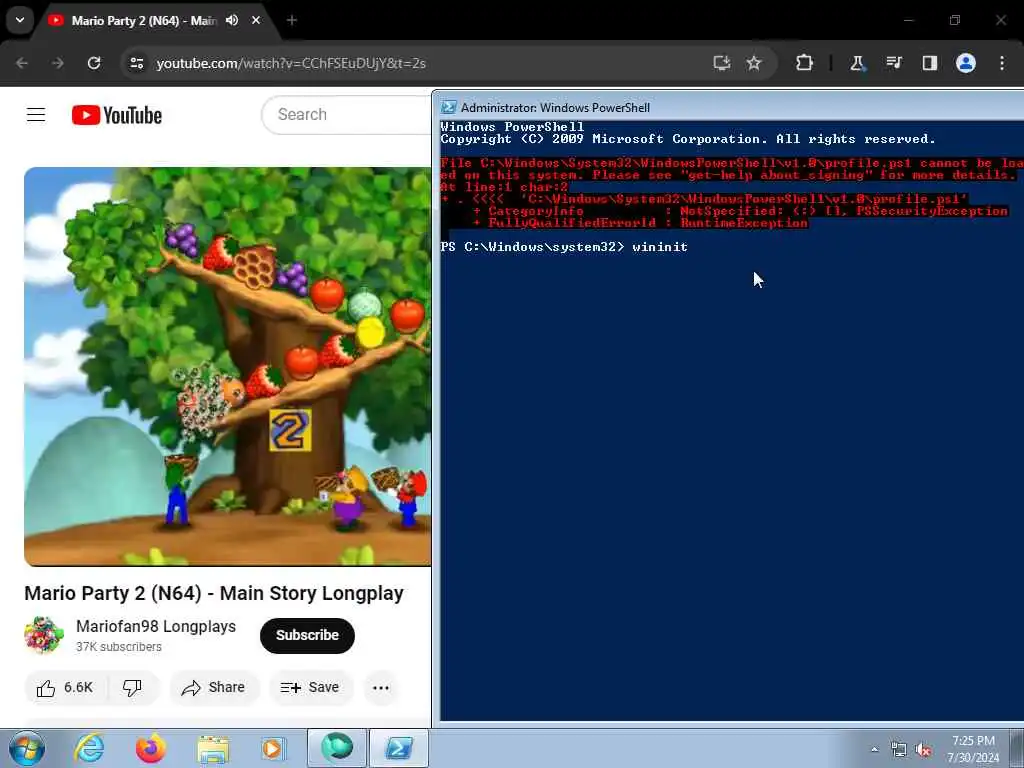Viewport: 1024px width, 768px height.
Task: Open Chrome three-dot menu
Action: coord(1002,63)
